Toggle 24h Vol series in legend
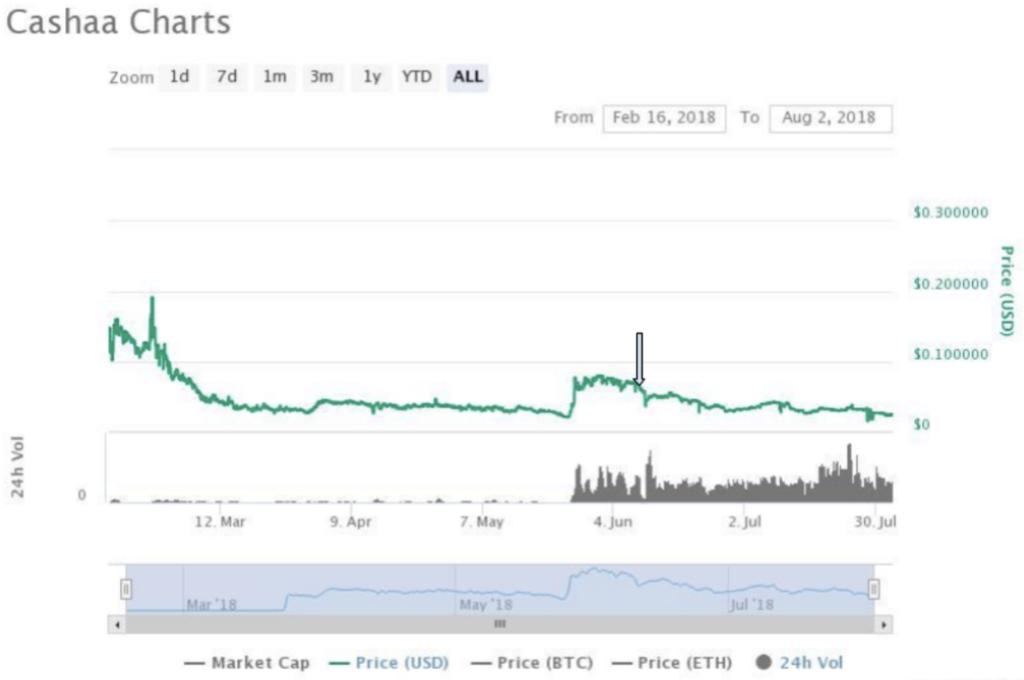This screenshot has height=680, width=1024. 799,663
